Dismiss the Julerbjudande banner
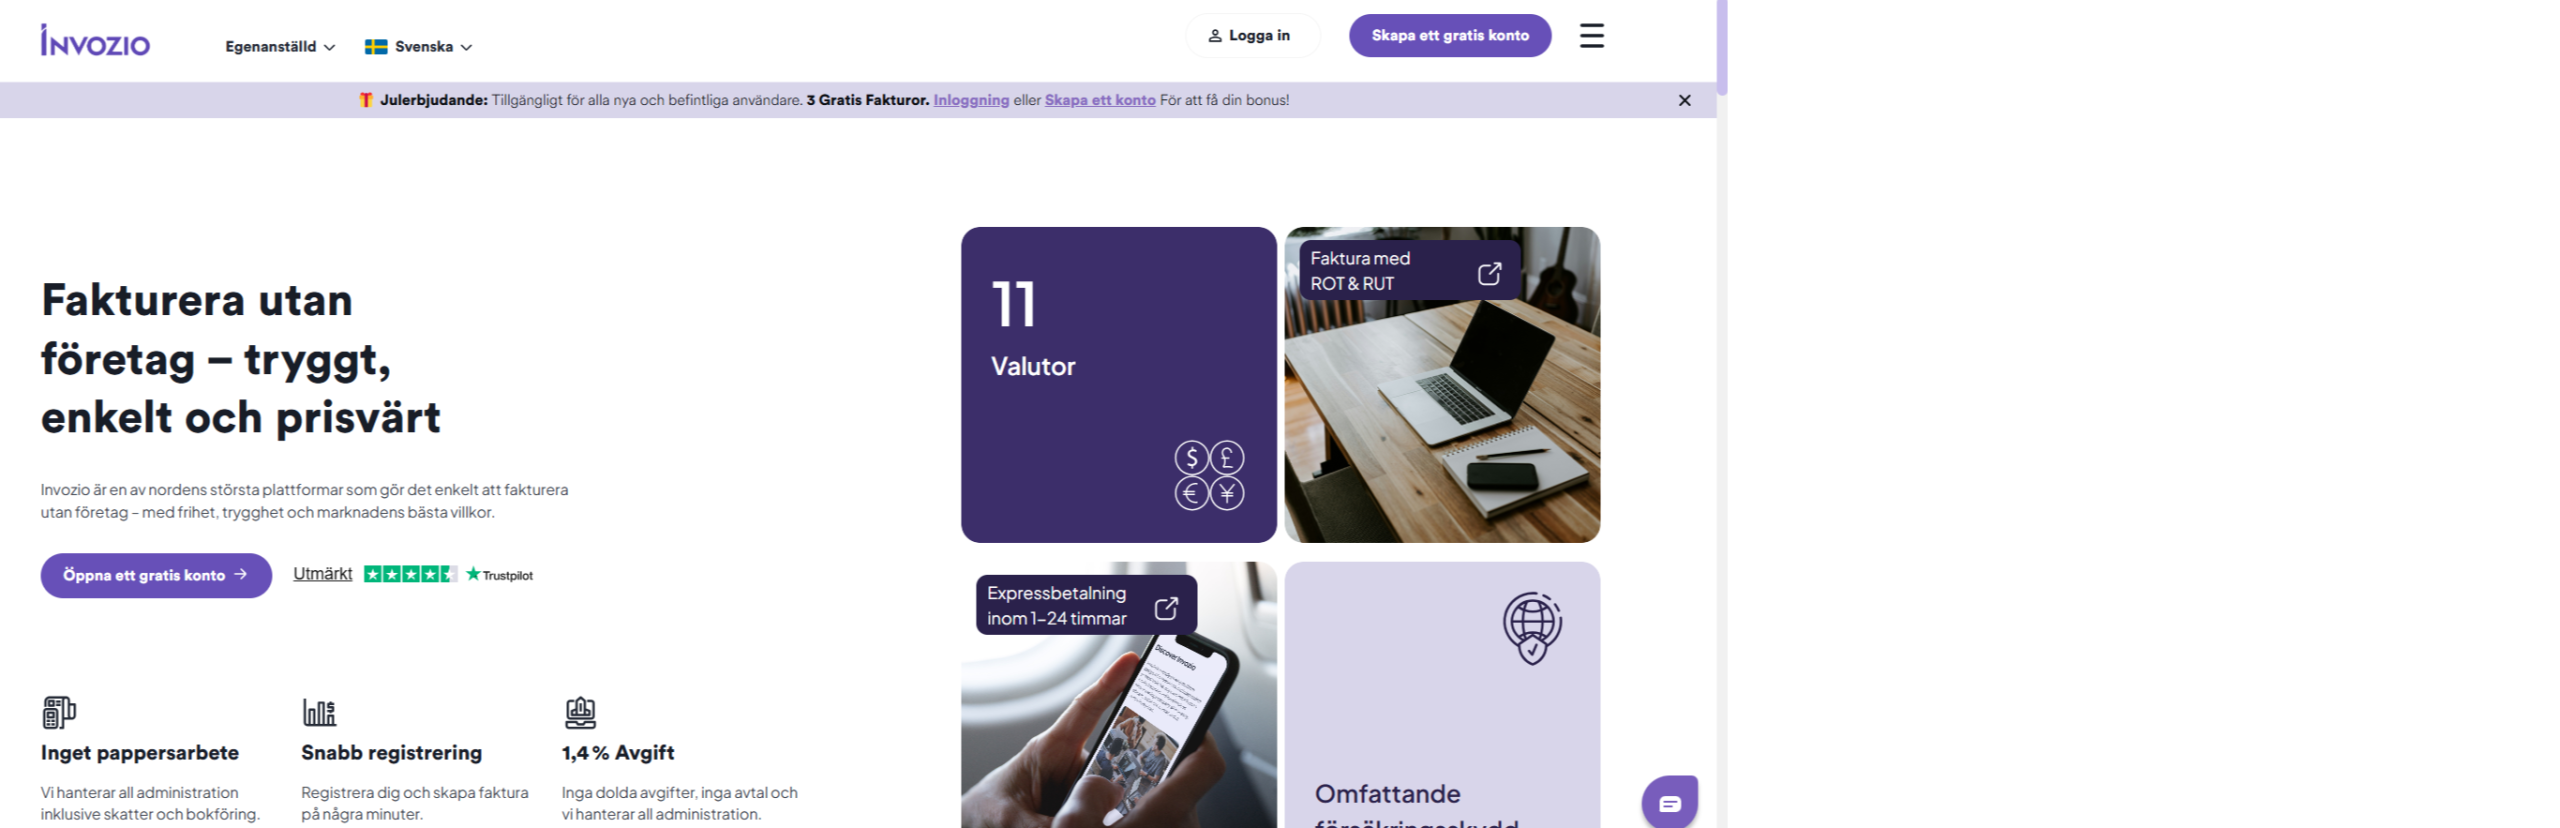The width and height of the screenshot is (2560, 828). click(1684, 100)
